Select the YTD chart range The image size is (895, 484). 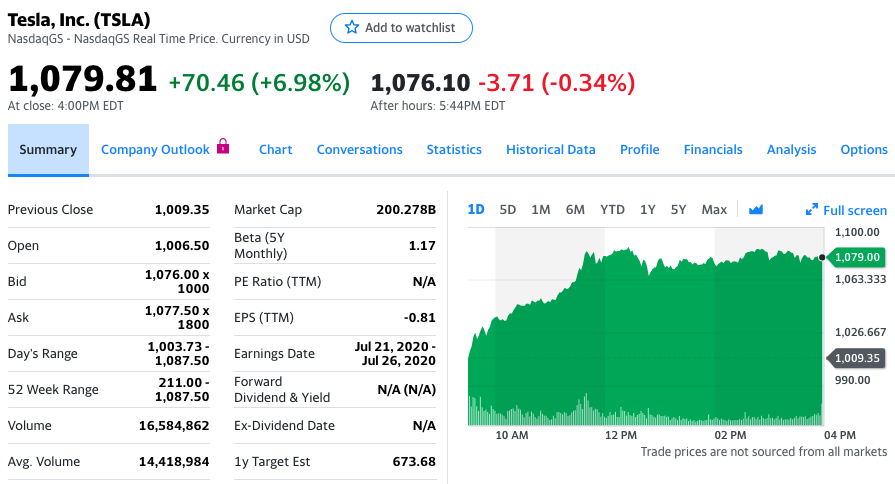coord(612,209)
